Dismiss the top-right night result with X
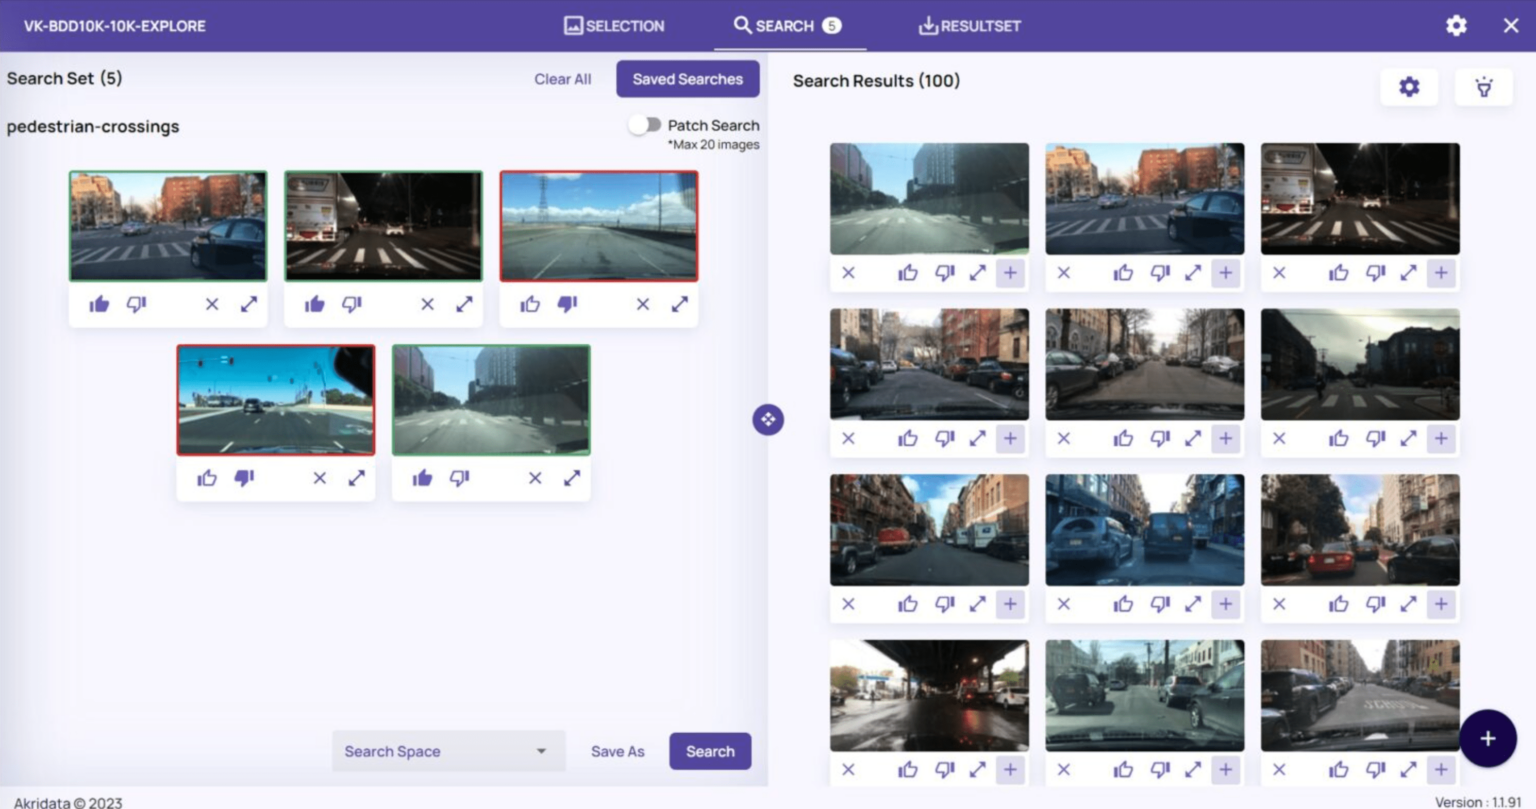This screenshot has height=809, width=1536. click(x=1279, y=272)
